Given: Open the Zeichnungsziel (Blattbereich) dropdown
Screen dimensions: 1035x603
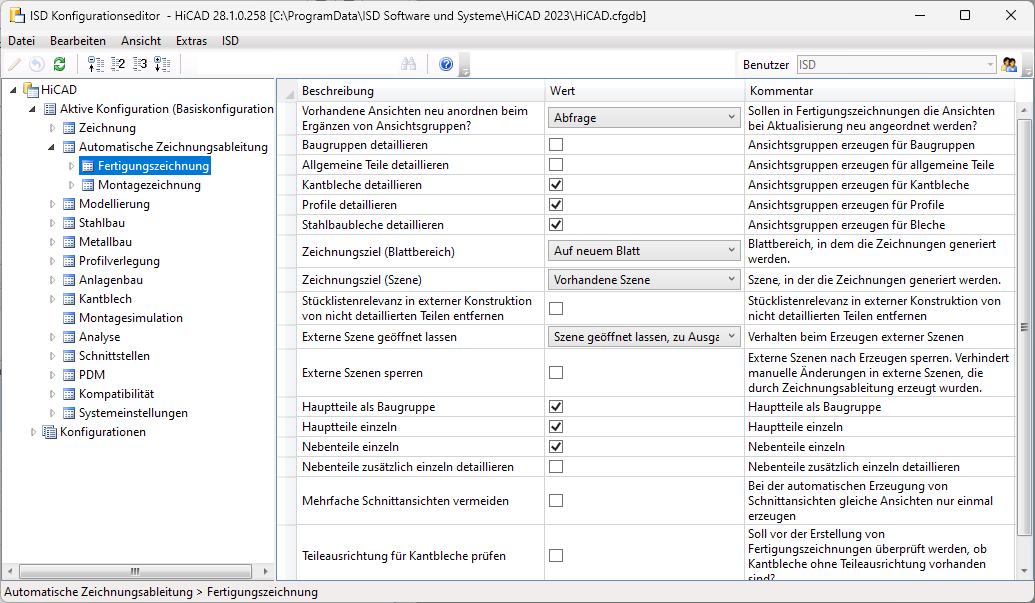Looking at the screenshot, I should (x=644, y=250).
